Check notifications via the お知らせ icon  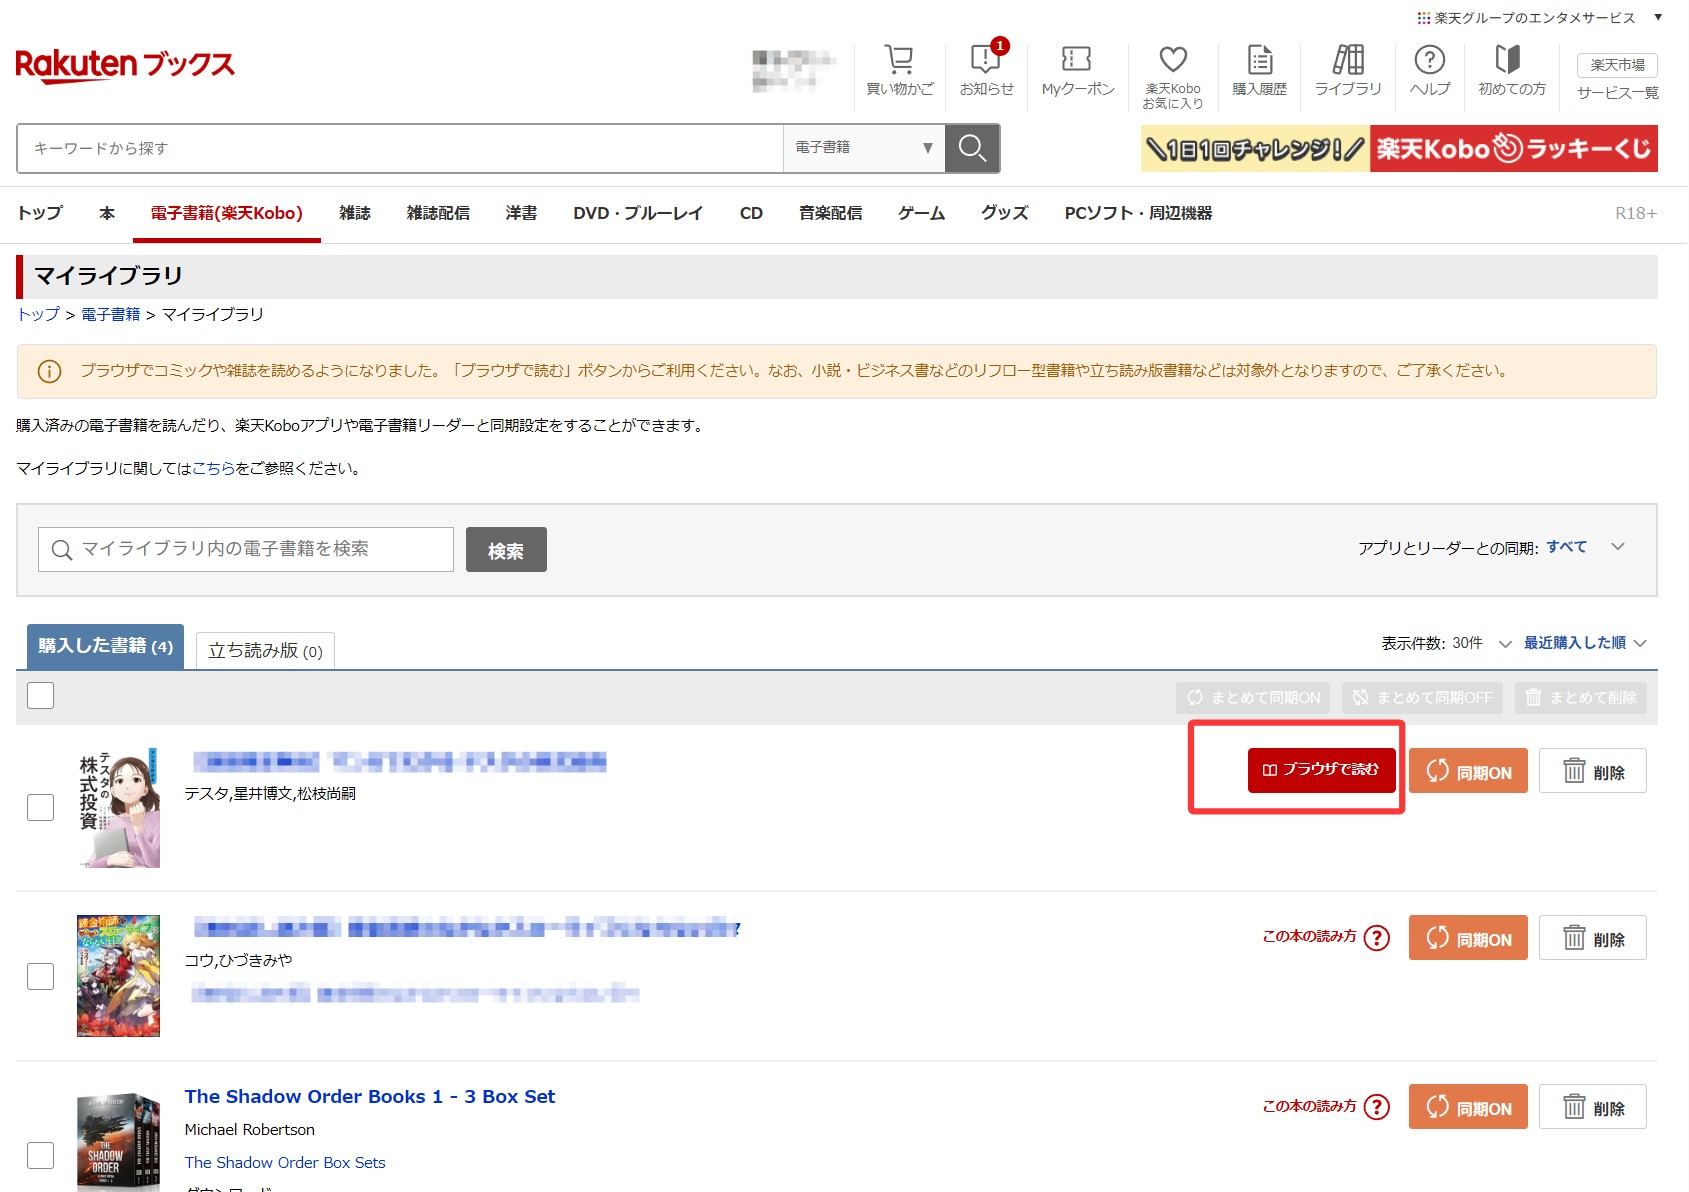click(986, 62)
